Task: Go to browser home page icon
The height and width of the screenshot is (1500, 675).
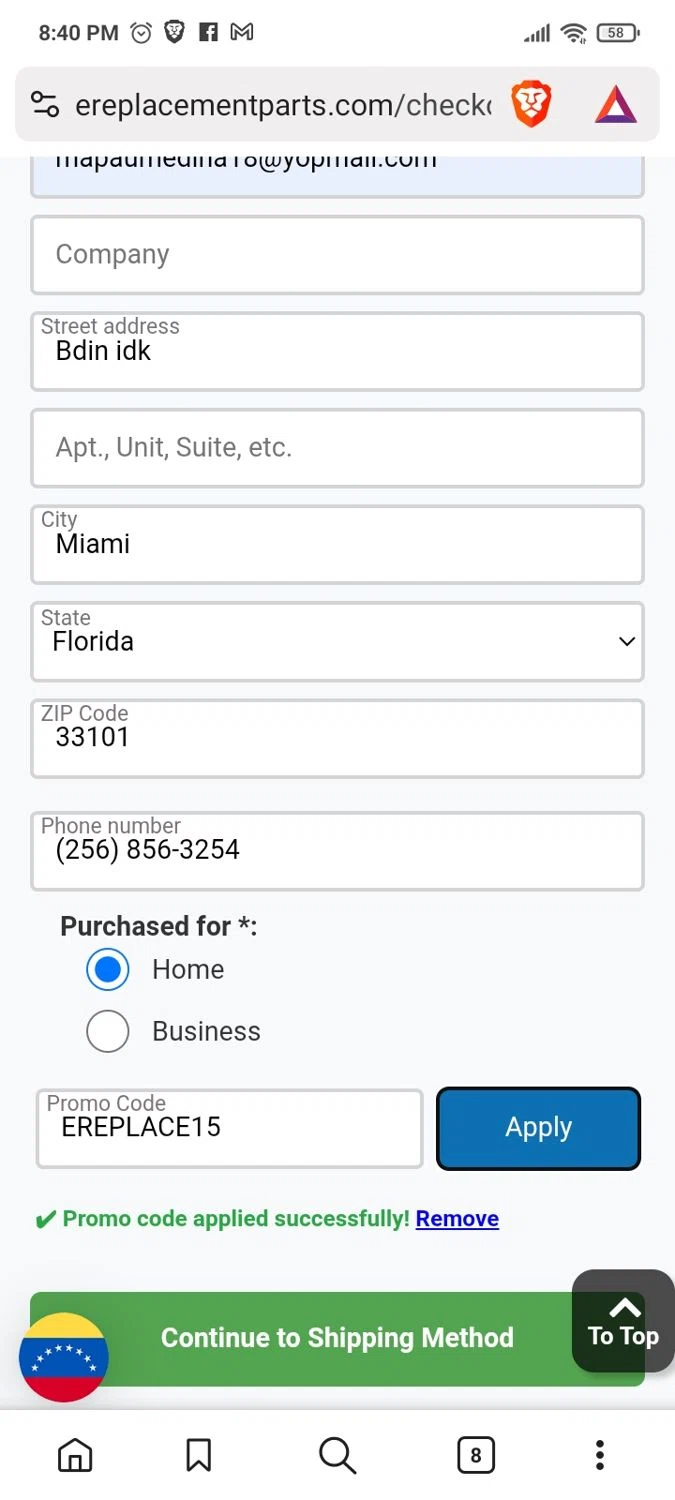Action: point(75,1455)
